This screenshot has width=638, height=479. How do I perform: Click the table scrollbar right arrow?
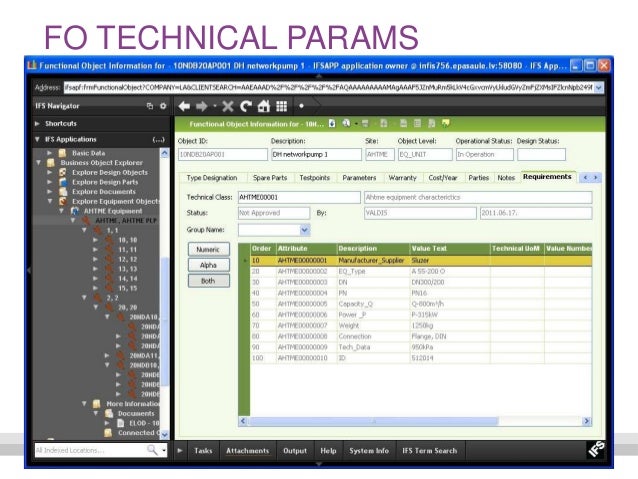pos(586,421)
